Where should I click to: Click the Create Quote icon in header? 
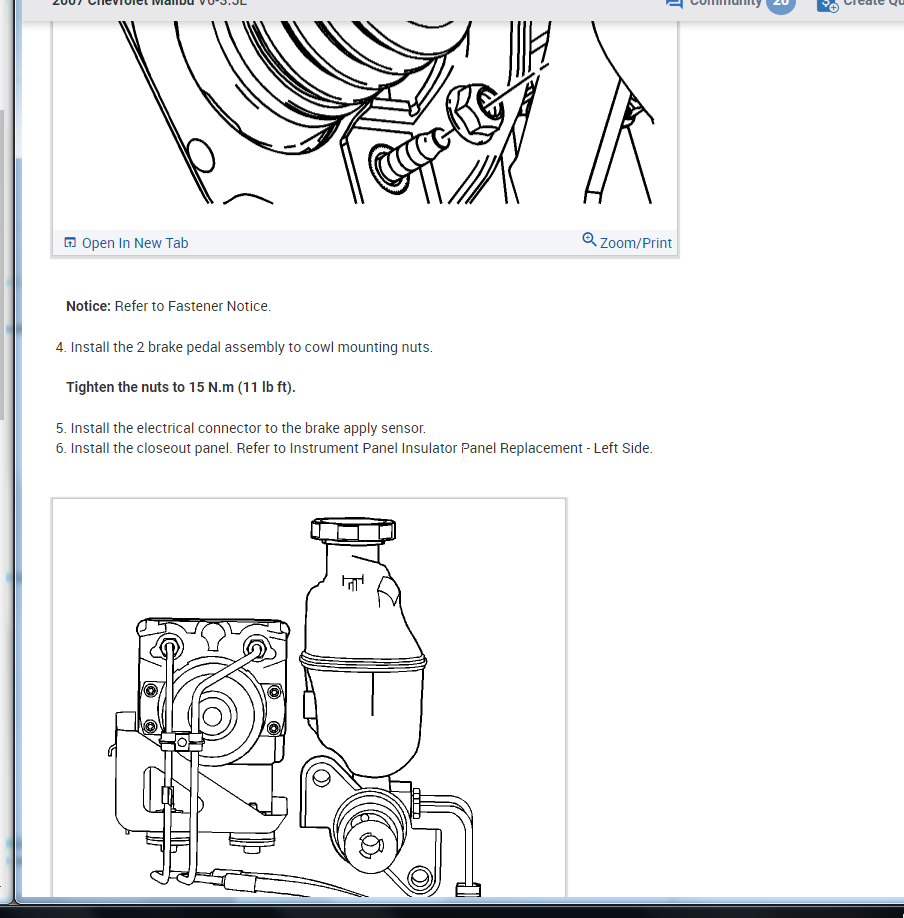(827, 5)
